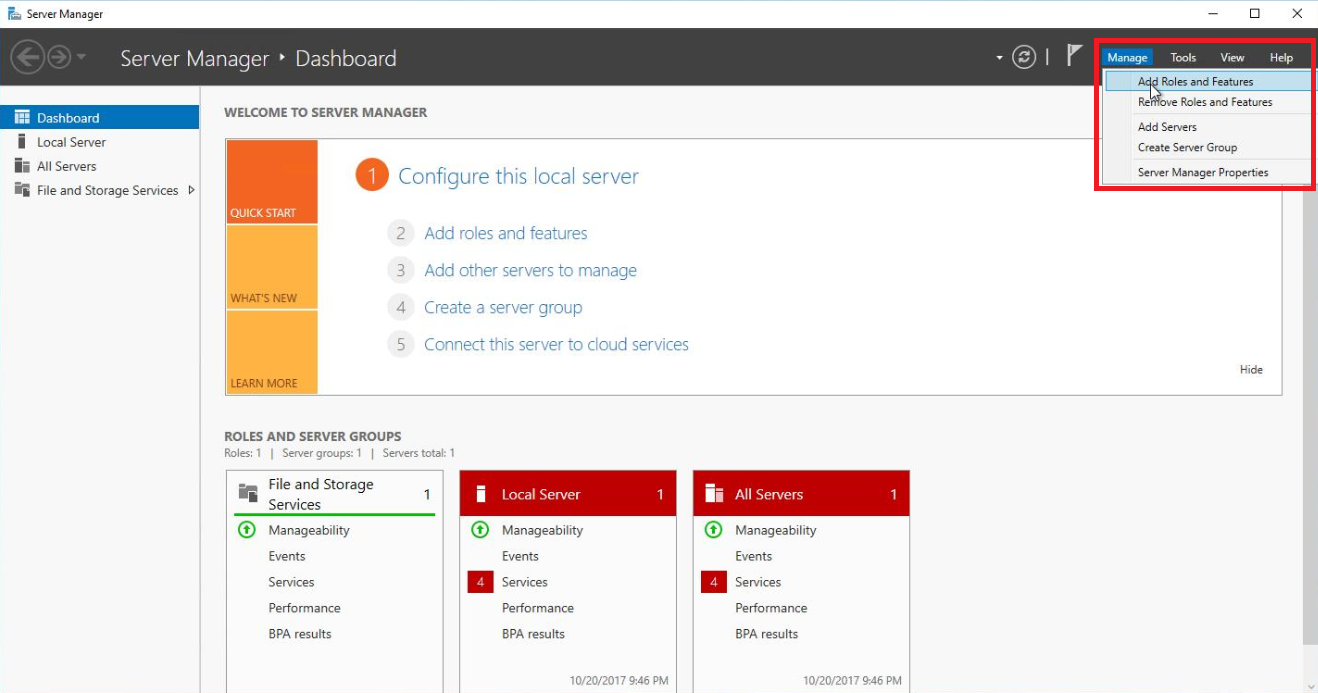
Task: Click the Services alert badge under Local Server
Action: click(481, 582)
